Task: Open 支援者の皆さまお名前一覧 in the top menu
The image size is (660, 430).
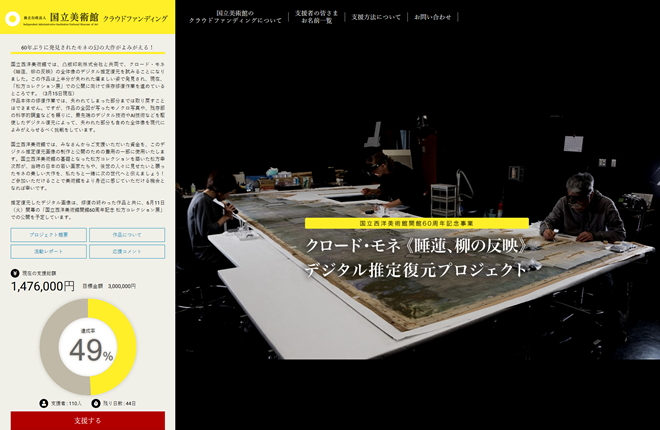Action: 317,17
